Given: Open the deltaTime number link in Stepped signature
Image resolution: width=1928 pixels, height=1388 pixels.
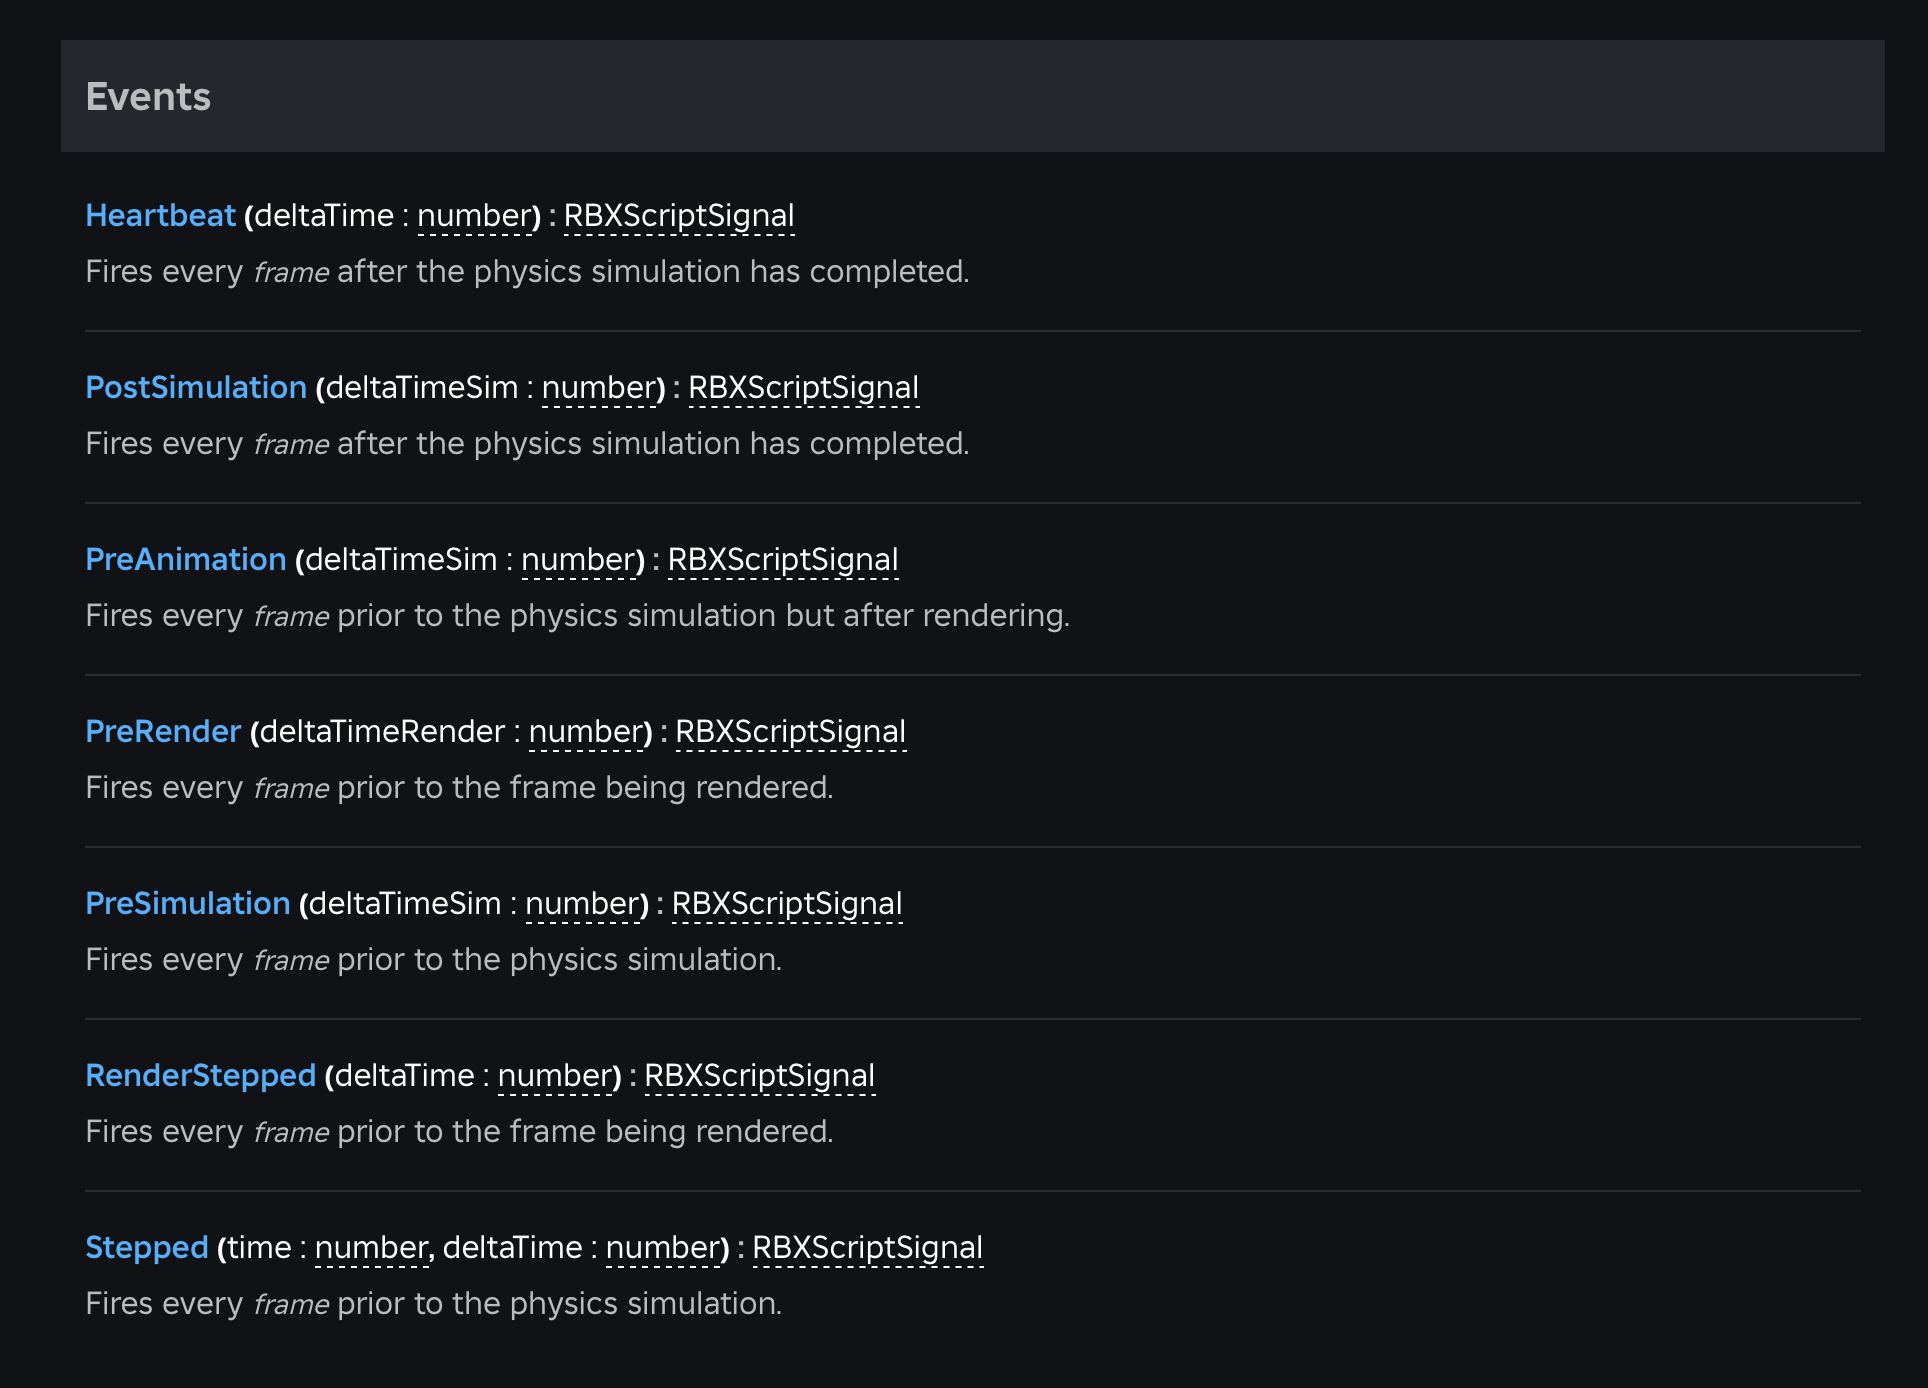Looking at the screenshot, I should (x=662, y=1248).
